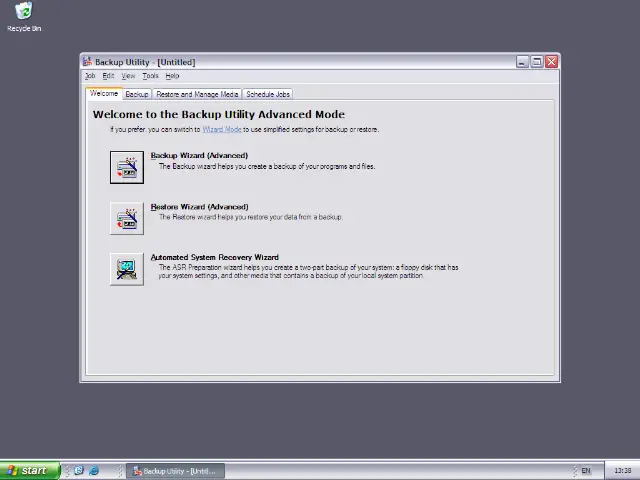Open the Job menu
Image resolution: width=640 pixels, height=480 pixels.
point(90,76)
